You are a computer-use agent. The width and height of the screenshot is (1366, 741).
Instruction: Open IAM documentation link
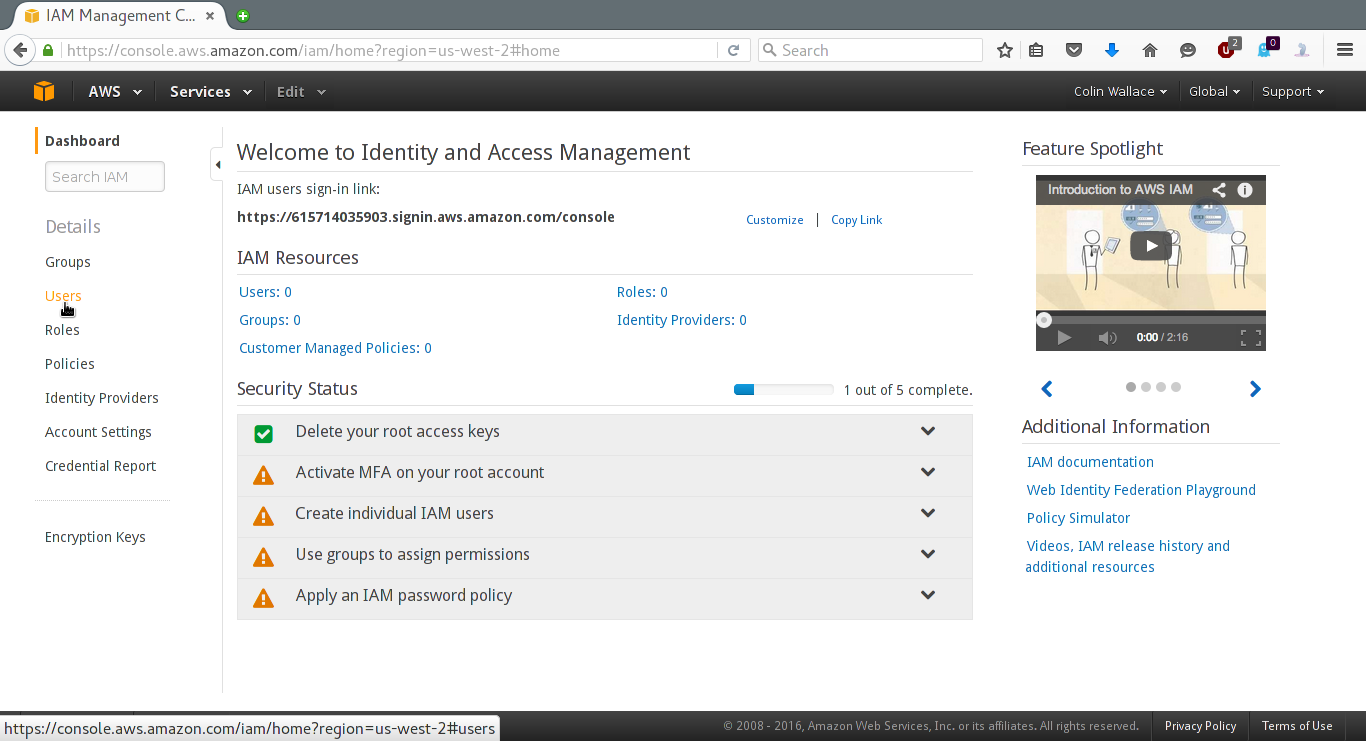[x=1090, y=462]
